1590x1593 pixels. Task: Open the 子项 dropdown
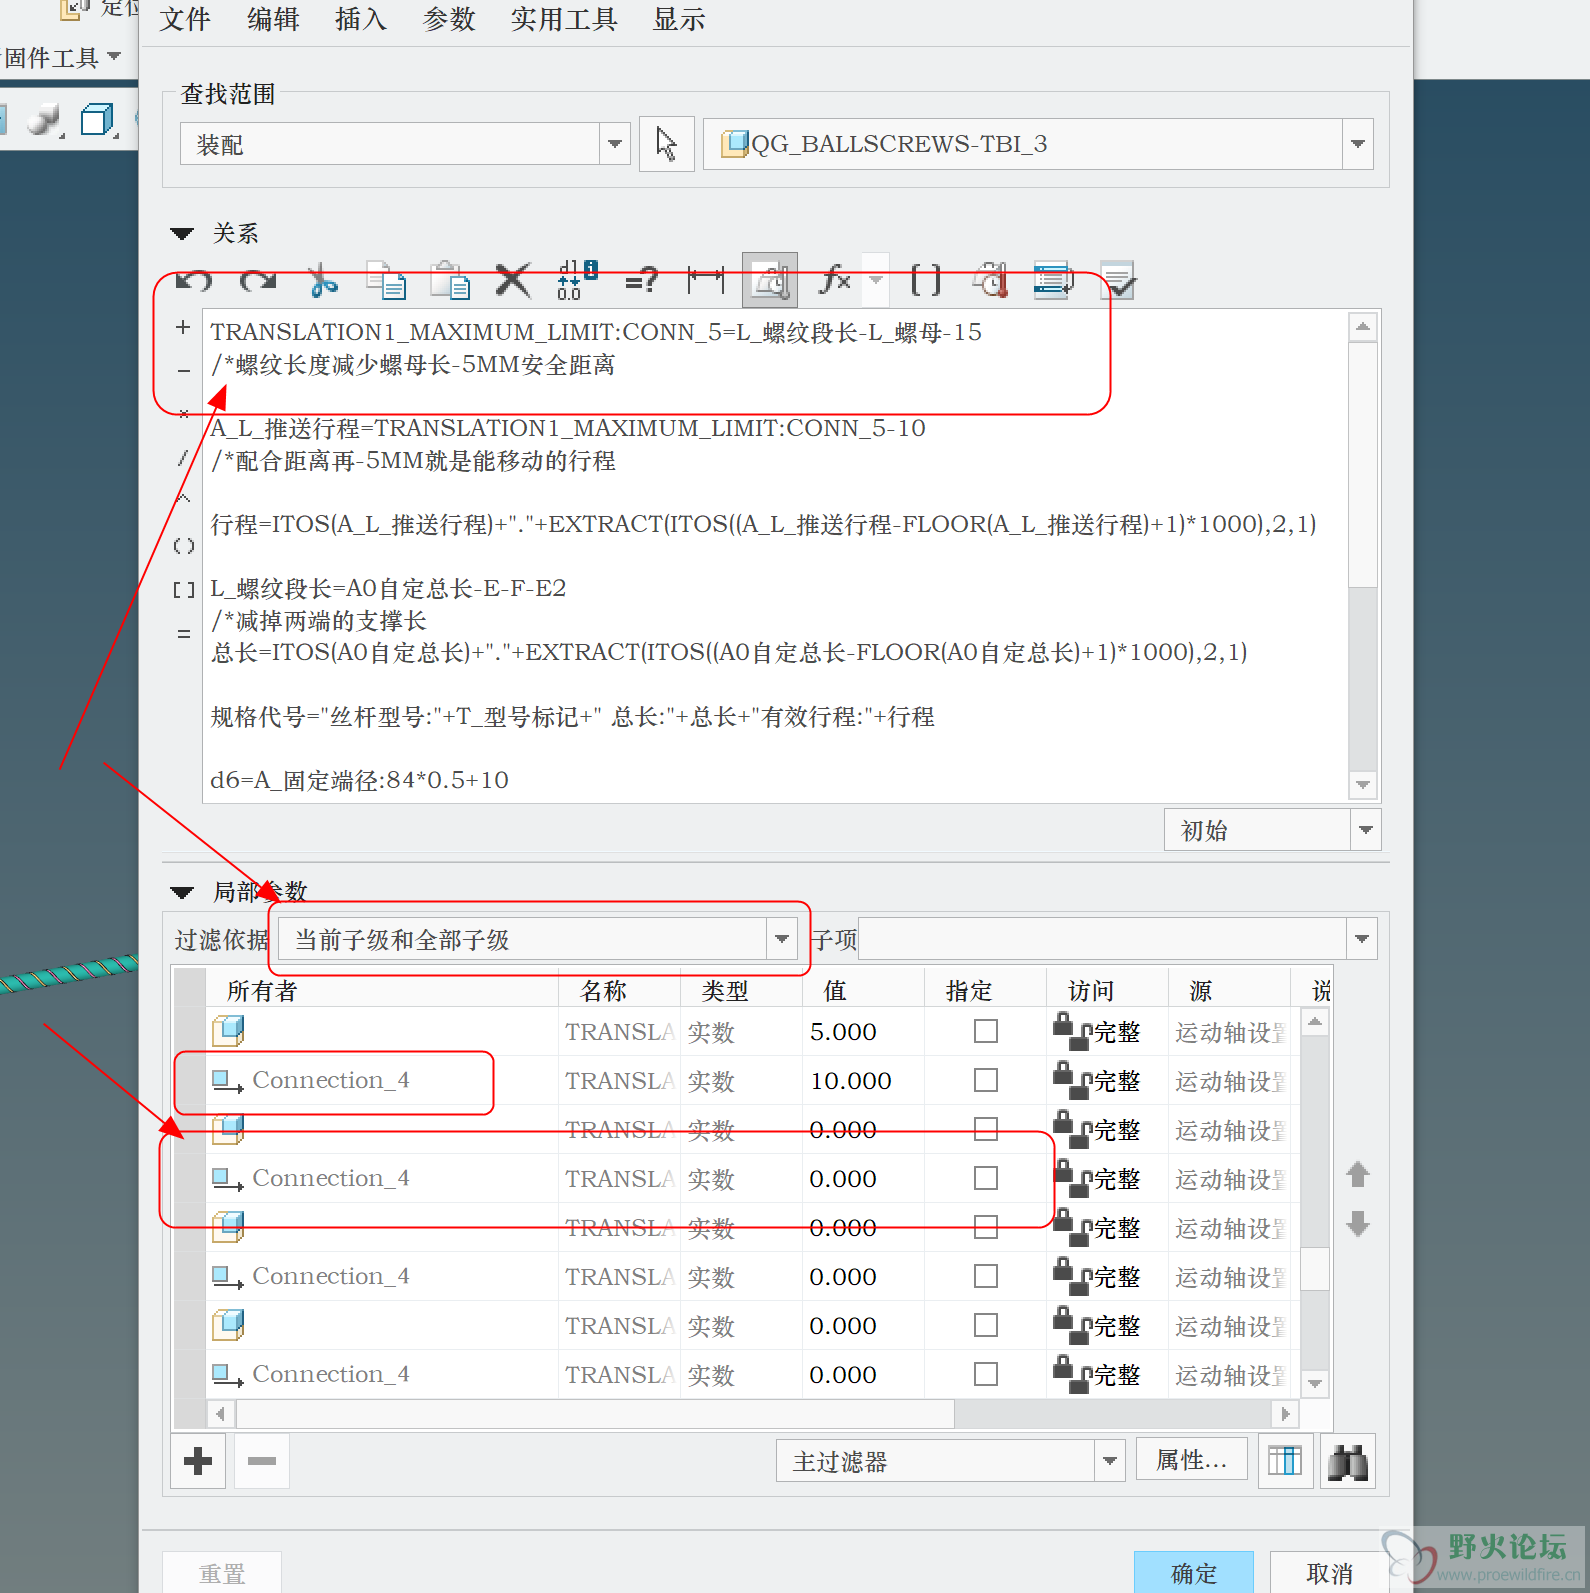click(1361, 939)
